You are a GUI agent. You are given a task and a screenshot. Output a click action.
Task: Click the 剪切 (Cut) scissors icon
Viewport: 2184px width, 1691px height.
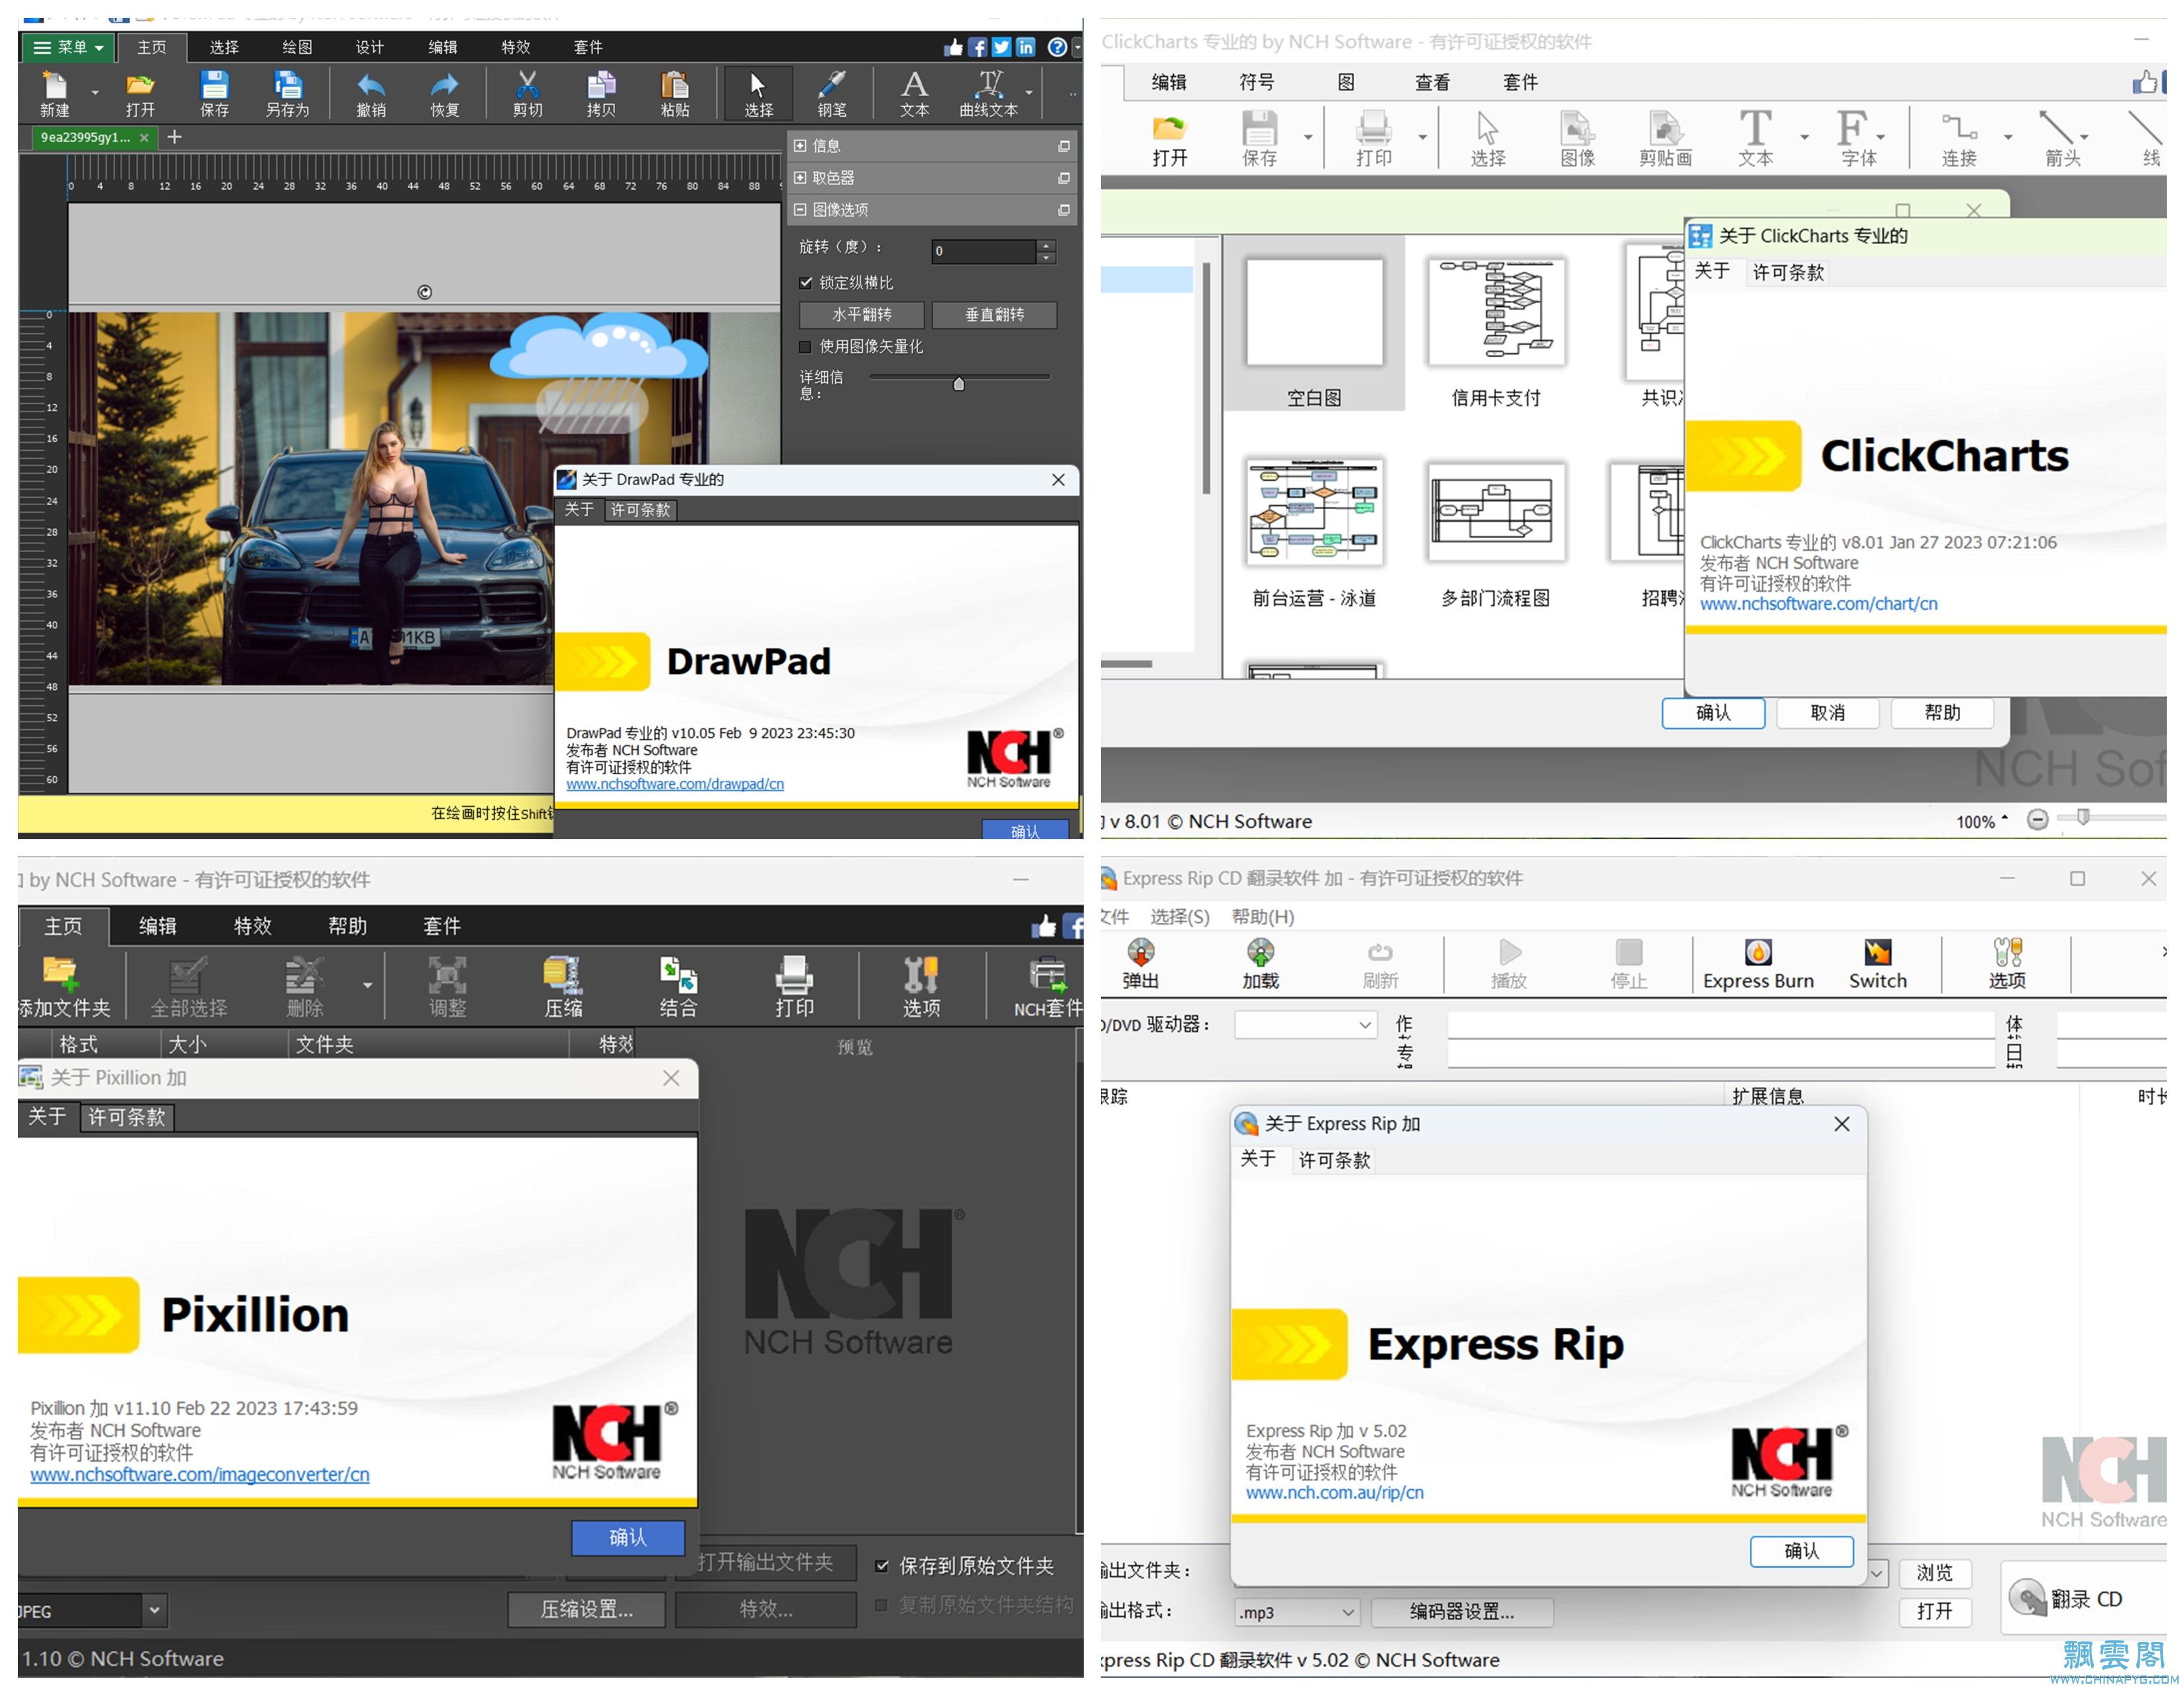[527, 94]
